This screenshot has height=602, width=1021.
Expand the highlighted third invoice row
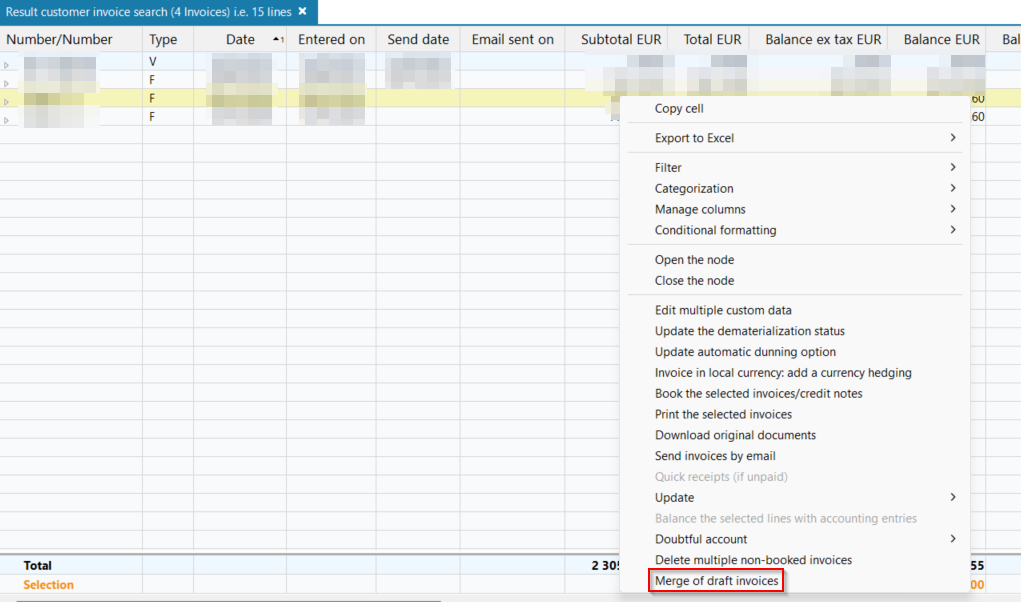click(x=7, y=101)
